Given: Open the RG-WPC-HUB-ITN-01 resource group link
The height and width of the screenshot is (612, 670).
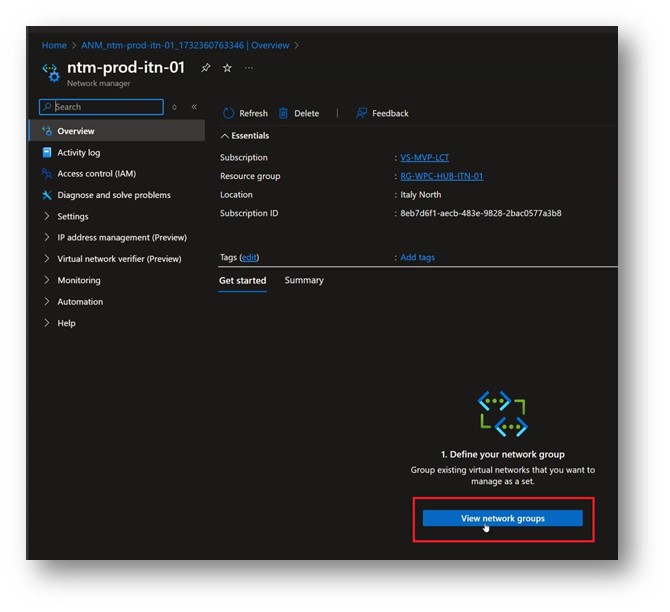Looking at the screenshot, I should pos(441,176).
